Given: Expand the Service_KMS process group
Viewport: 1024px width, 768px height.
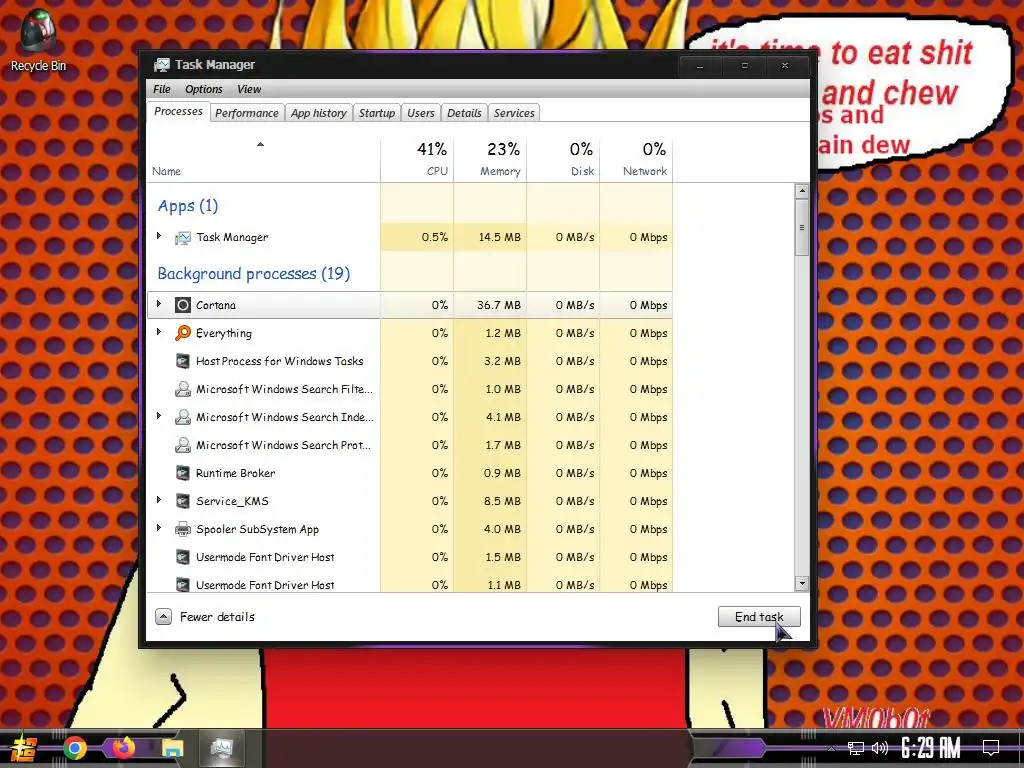Looking at the screenshot, I should (159, 500).
